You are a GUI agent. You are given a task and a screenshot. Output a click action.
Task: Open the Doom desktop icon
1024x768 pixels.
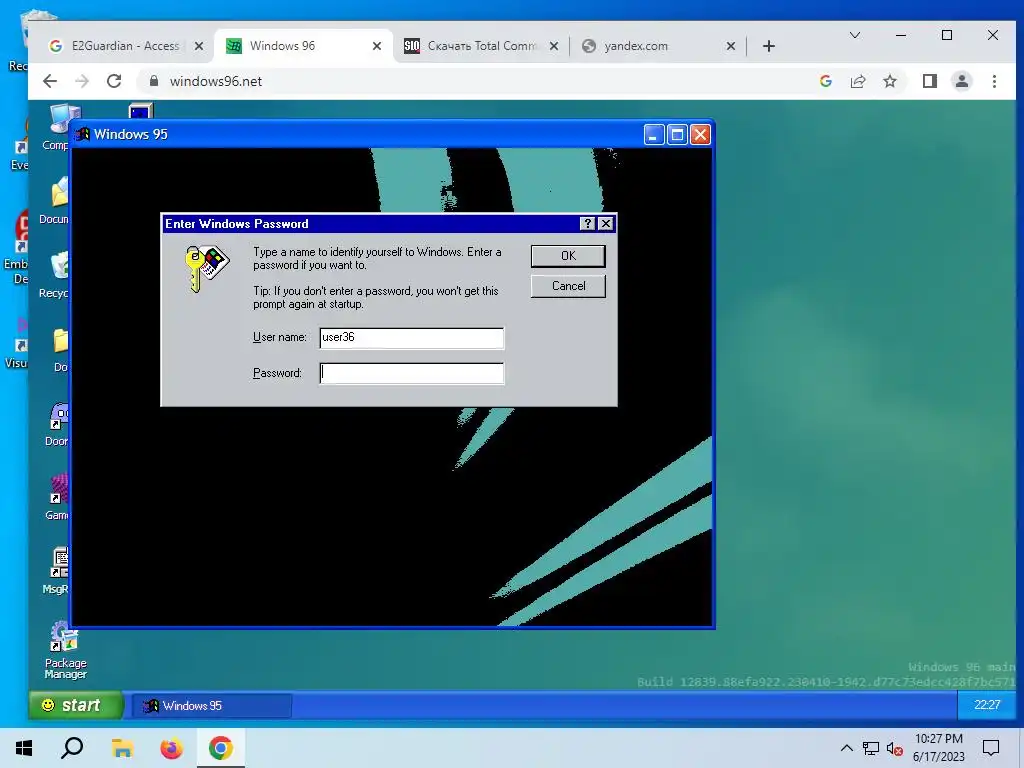point(57,424)
